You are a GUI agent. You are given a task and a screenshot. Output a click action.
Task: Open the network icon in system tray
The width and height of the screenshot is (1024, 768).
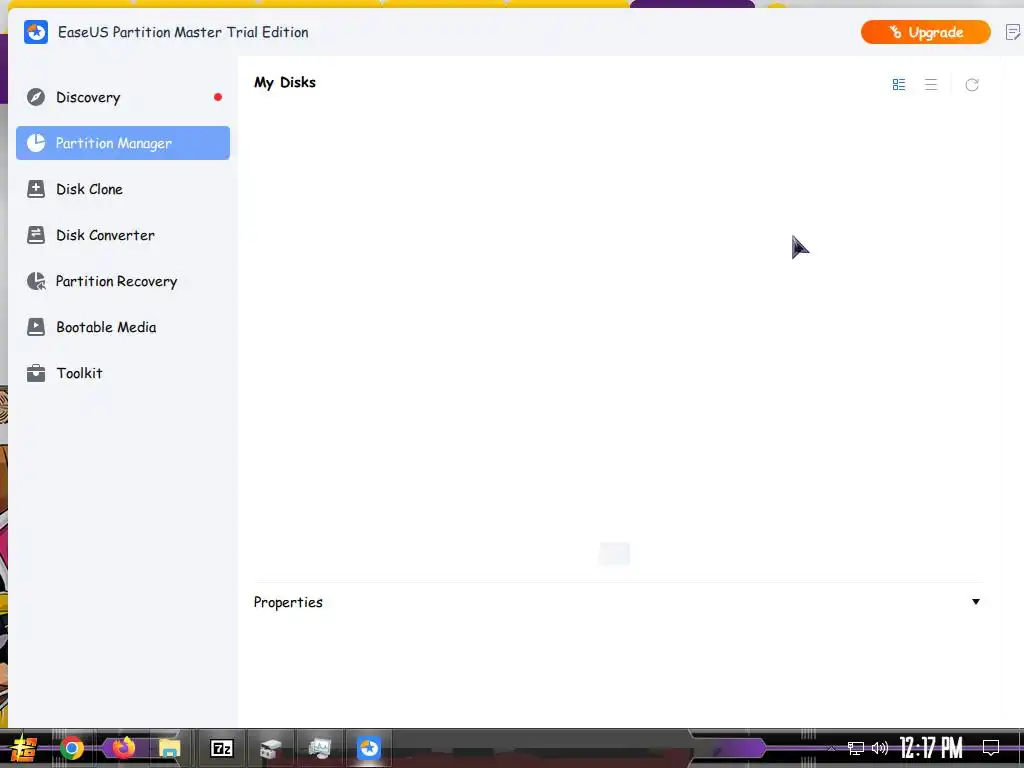pyautogui.click(x=856, y=748)
